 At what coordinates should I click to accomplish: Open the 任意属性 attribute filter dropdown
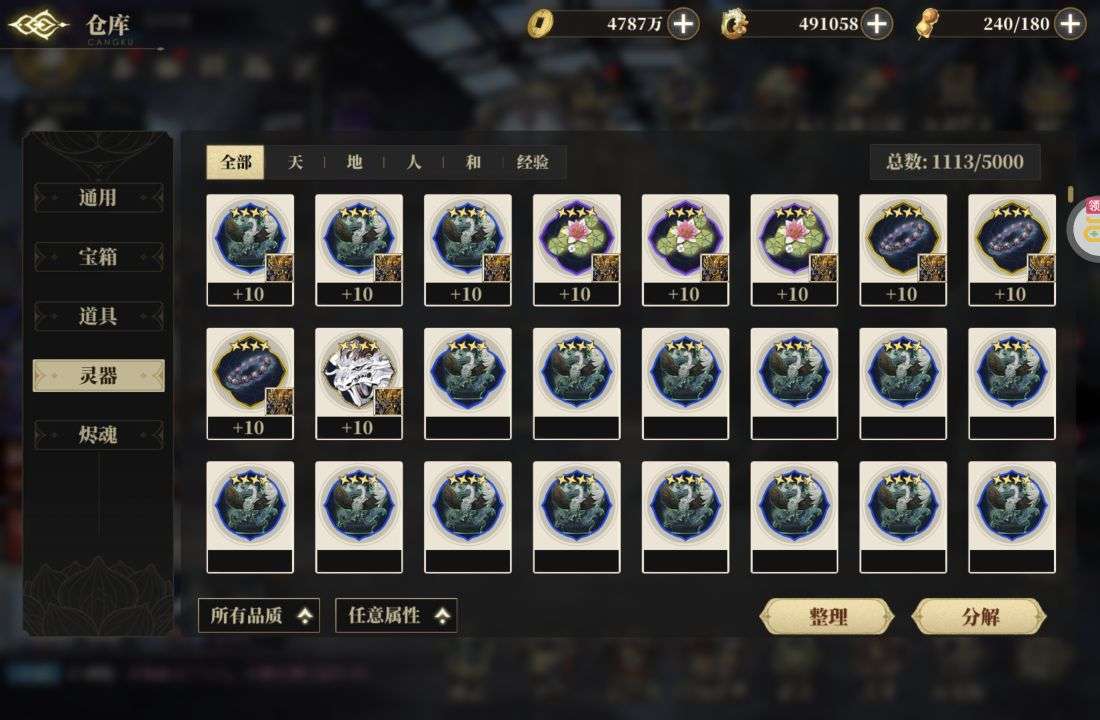[396, 615]
